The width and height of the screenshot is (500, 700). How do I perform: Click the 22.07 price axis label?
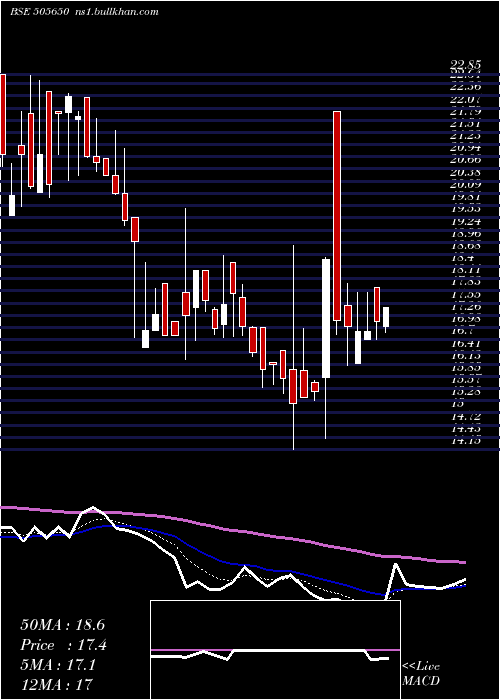pyautogui.click(x=465, y=99)
